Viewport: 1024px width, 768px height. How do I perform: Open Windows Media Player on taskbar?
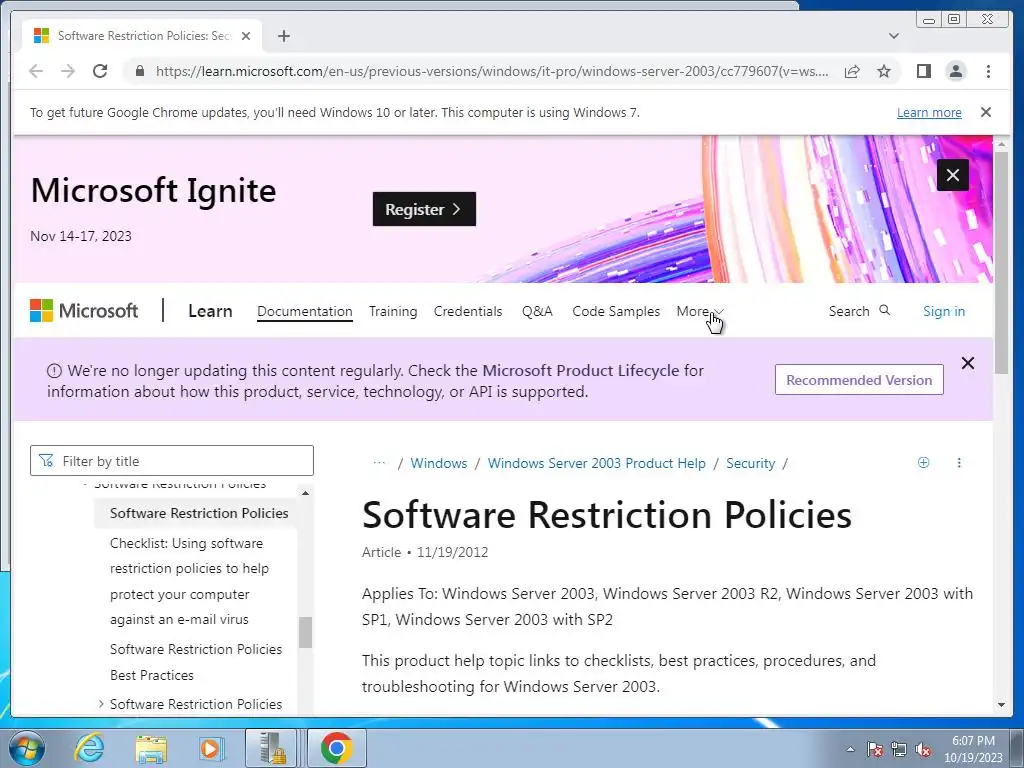click(210, 748)
